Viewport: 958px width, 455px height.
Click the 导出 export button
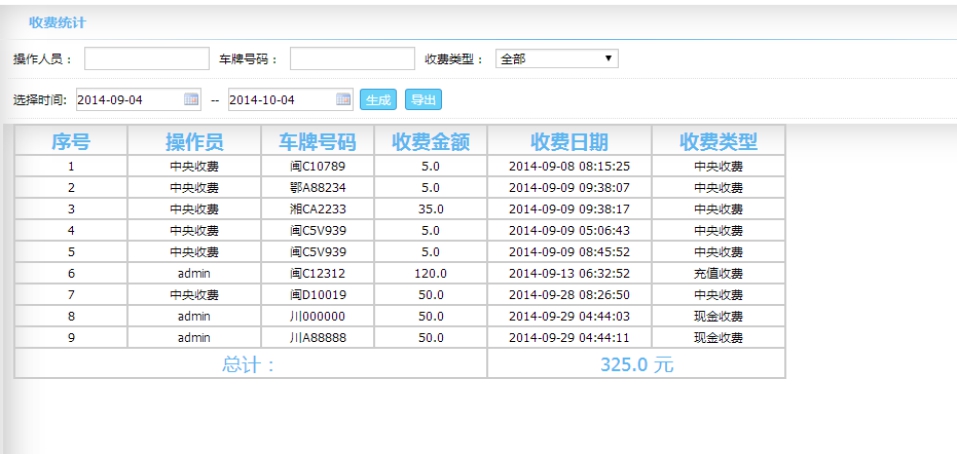coord(423,99)
